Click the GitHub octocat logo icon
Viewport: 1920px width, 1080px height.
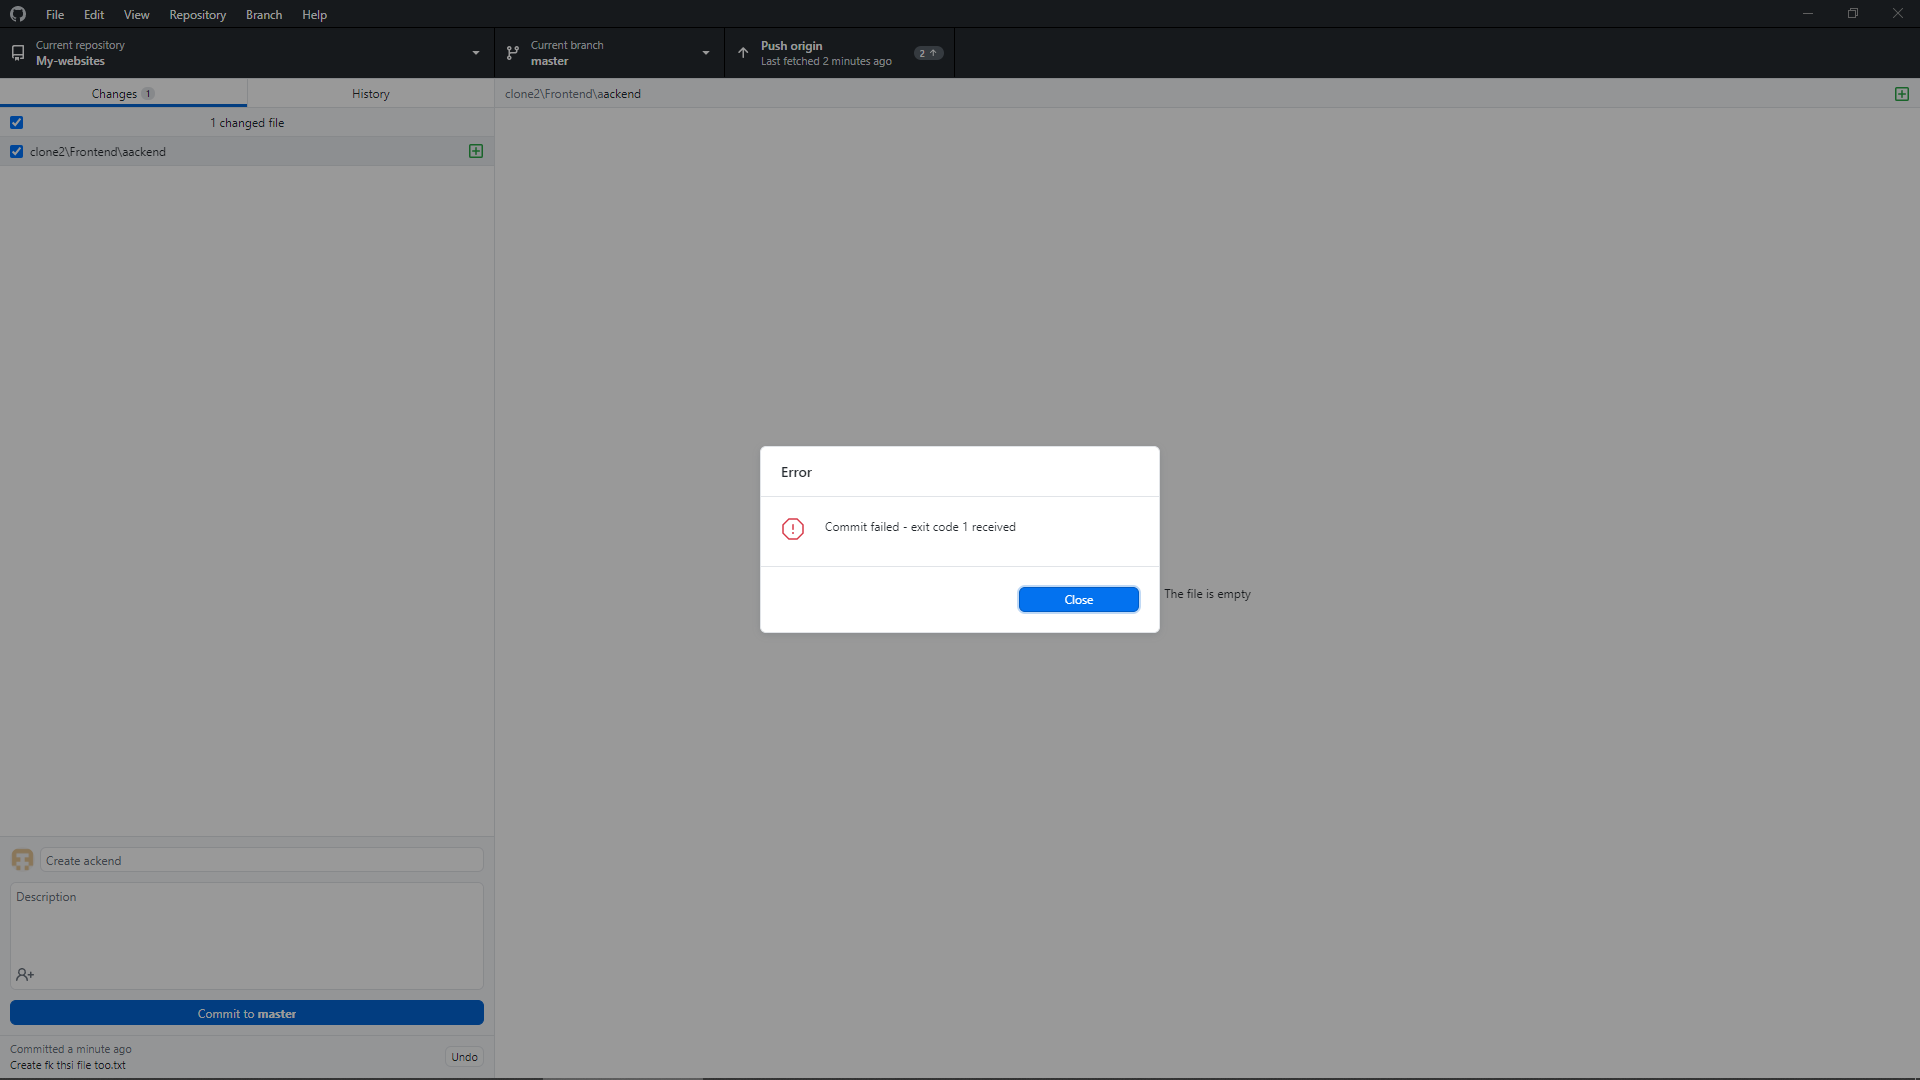pyautogui.click(x=18, y=14)
